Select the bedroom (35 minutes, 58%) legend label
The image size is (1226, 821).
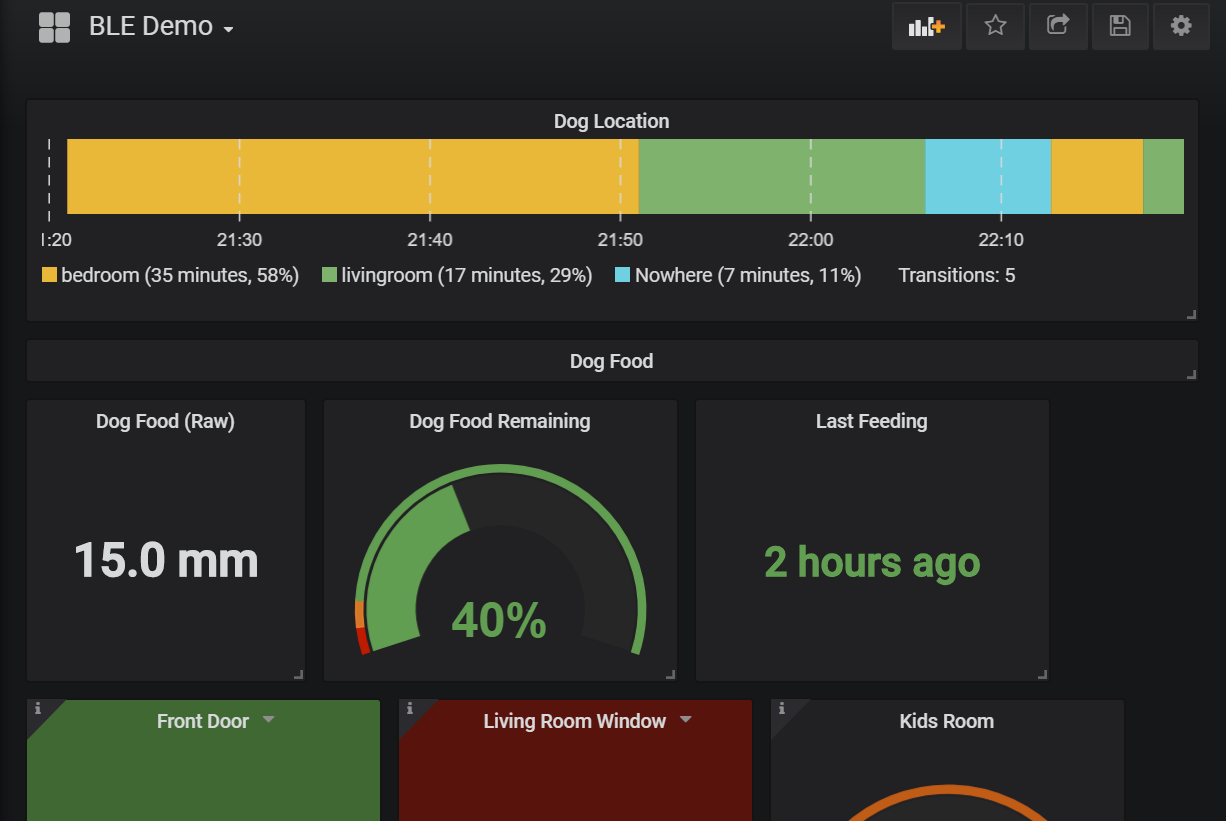[x=180, y=275]
